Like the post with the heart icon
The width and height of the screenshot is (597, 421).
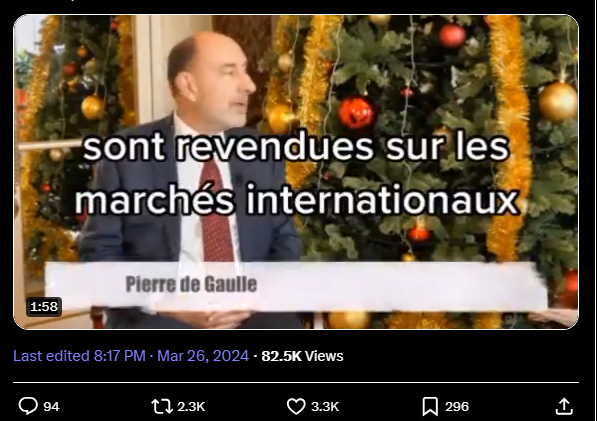296,406
